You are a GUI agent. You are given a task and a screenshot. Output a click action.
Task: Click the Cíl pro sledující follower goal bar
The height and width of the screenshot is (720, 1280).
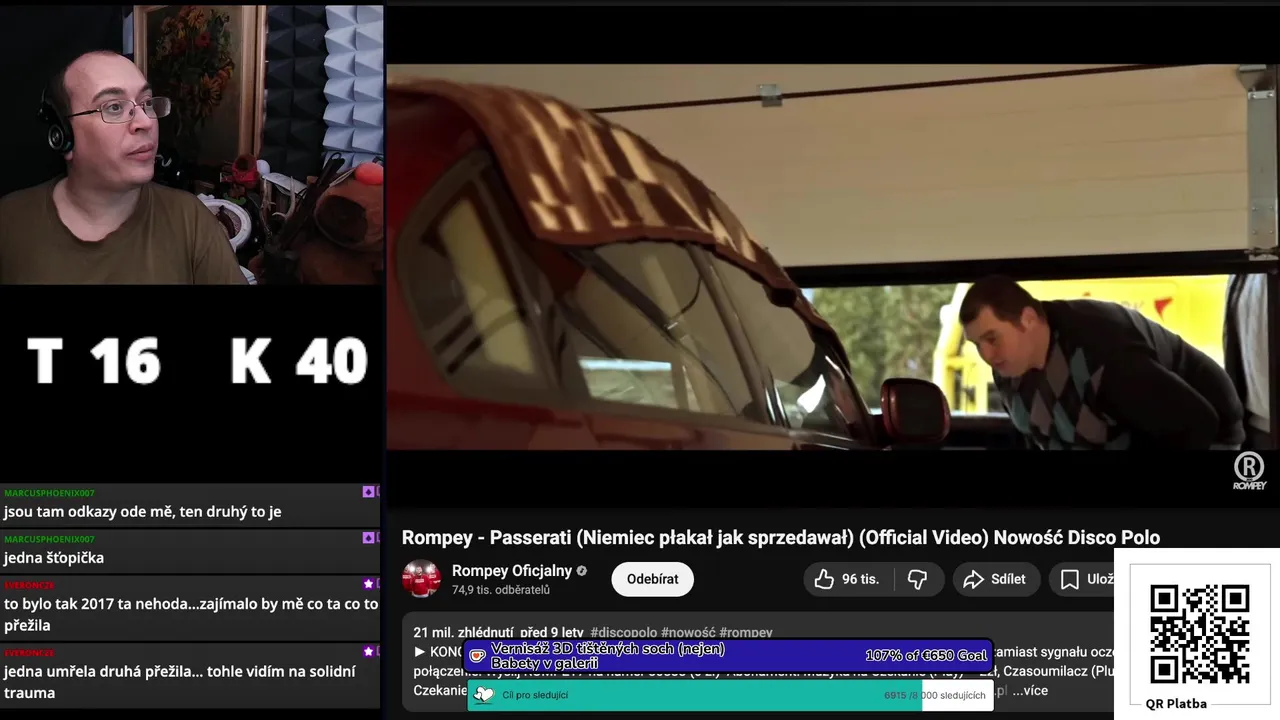[x=729, y=695]
